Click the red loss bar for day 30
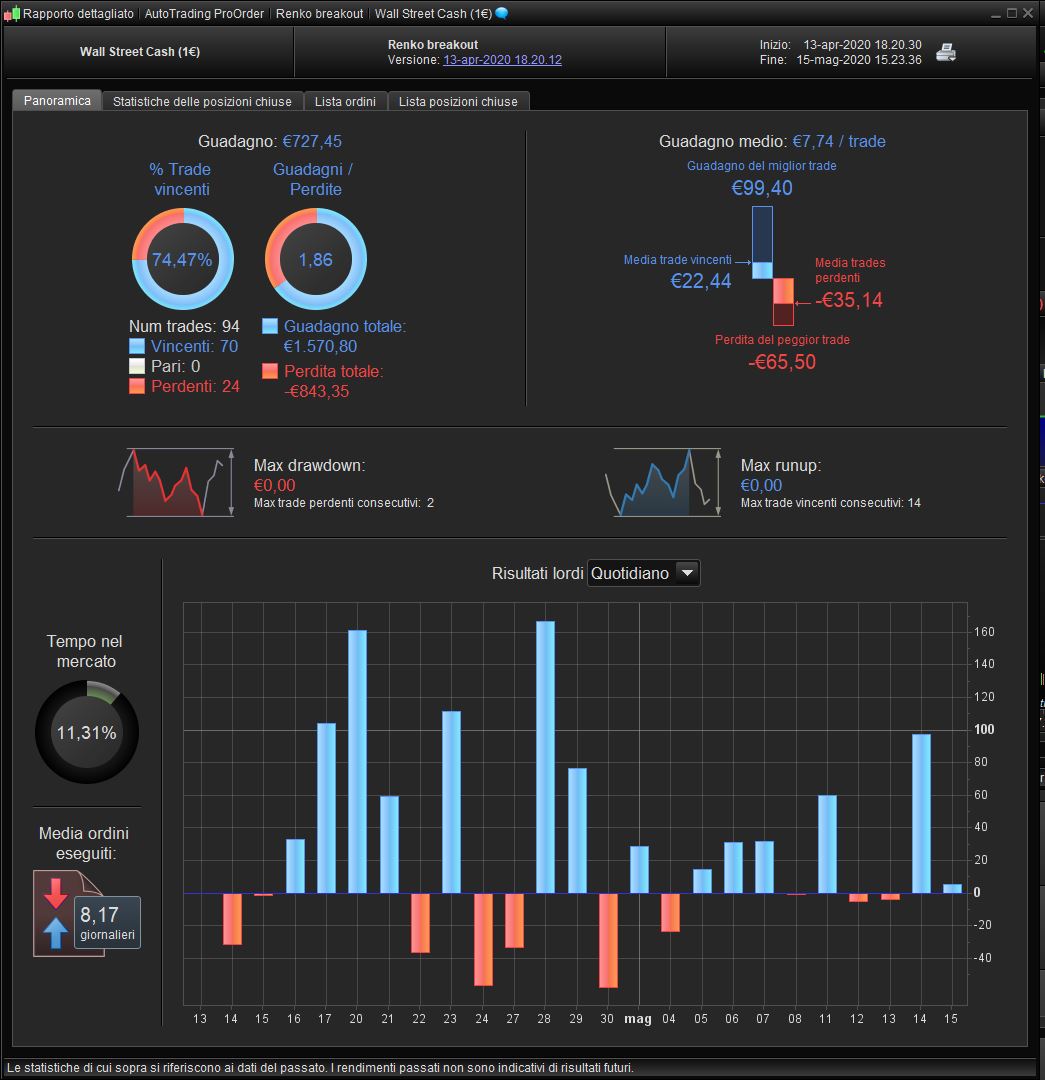 point(608,940)
